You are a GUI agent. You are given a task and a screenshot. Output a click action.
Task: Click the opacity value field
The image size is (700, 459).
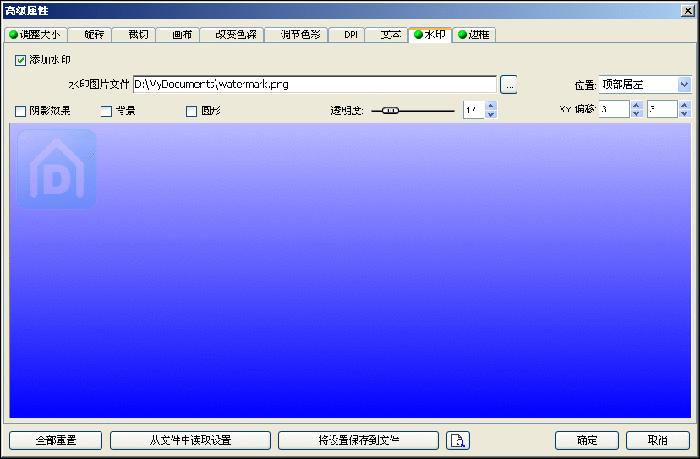pos(474,110)
